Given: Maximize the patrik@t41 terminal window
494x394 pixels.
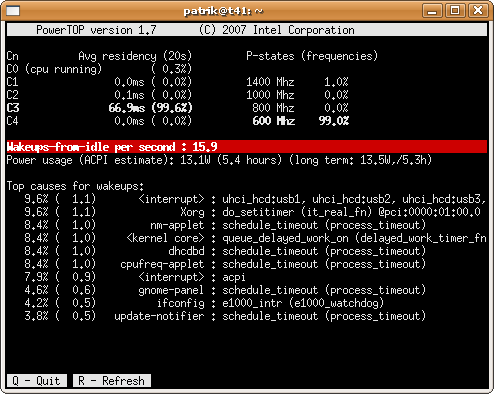Looking at the screenshot, I should pyautogui.click(x=455, y=11).
